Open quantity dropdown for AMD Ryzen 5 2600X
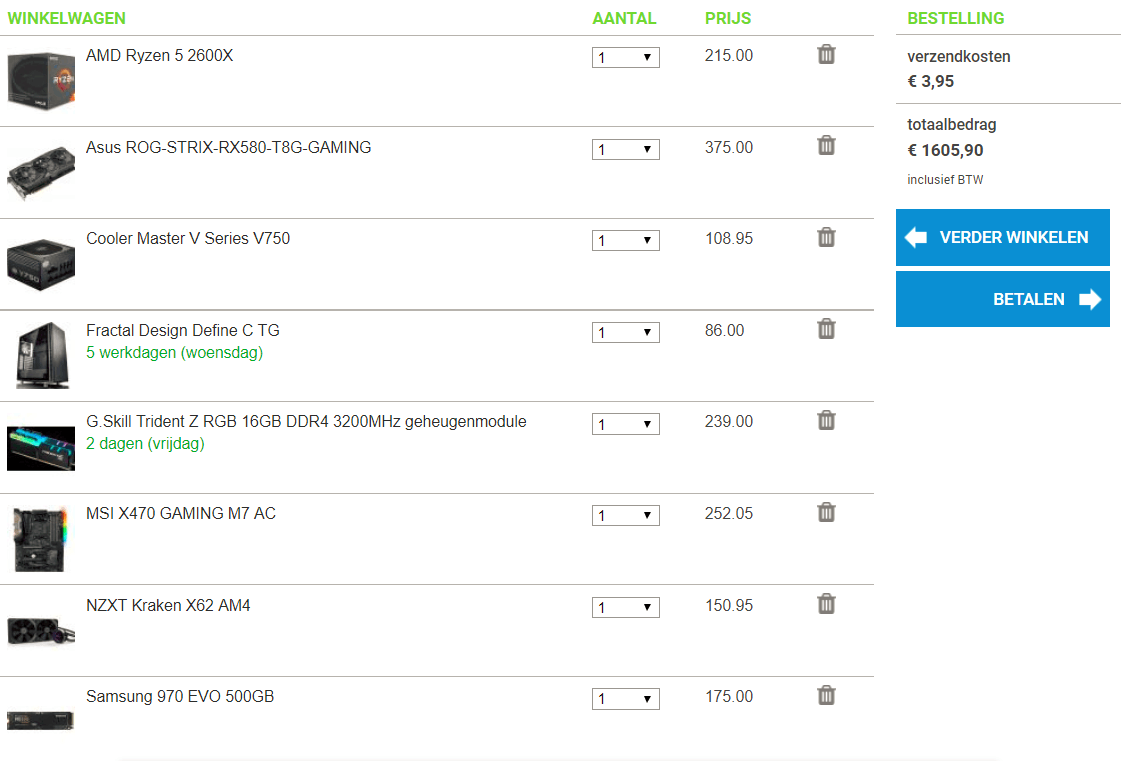Viewport: 1124px width, 761px height. click(x=626, y=57)
